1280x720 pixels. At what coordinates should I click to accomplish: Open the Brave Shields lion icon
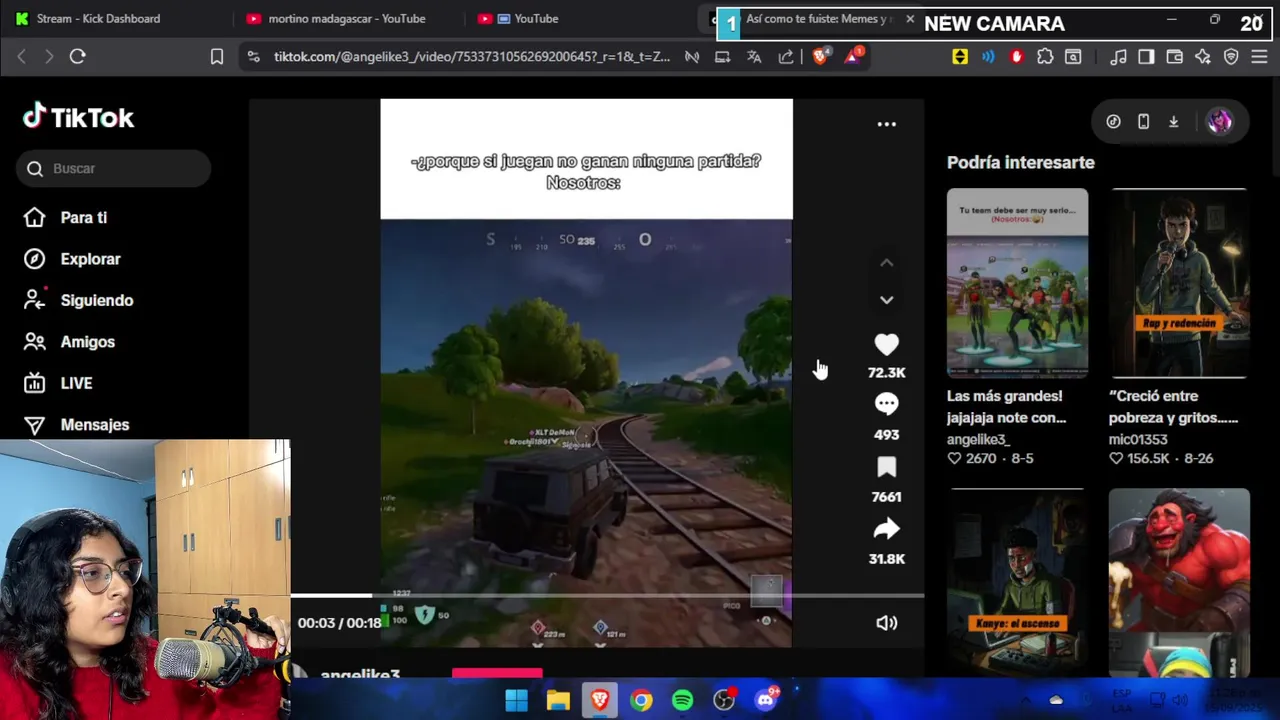point(820,57)
